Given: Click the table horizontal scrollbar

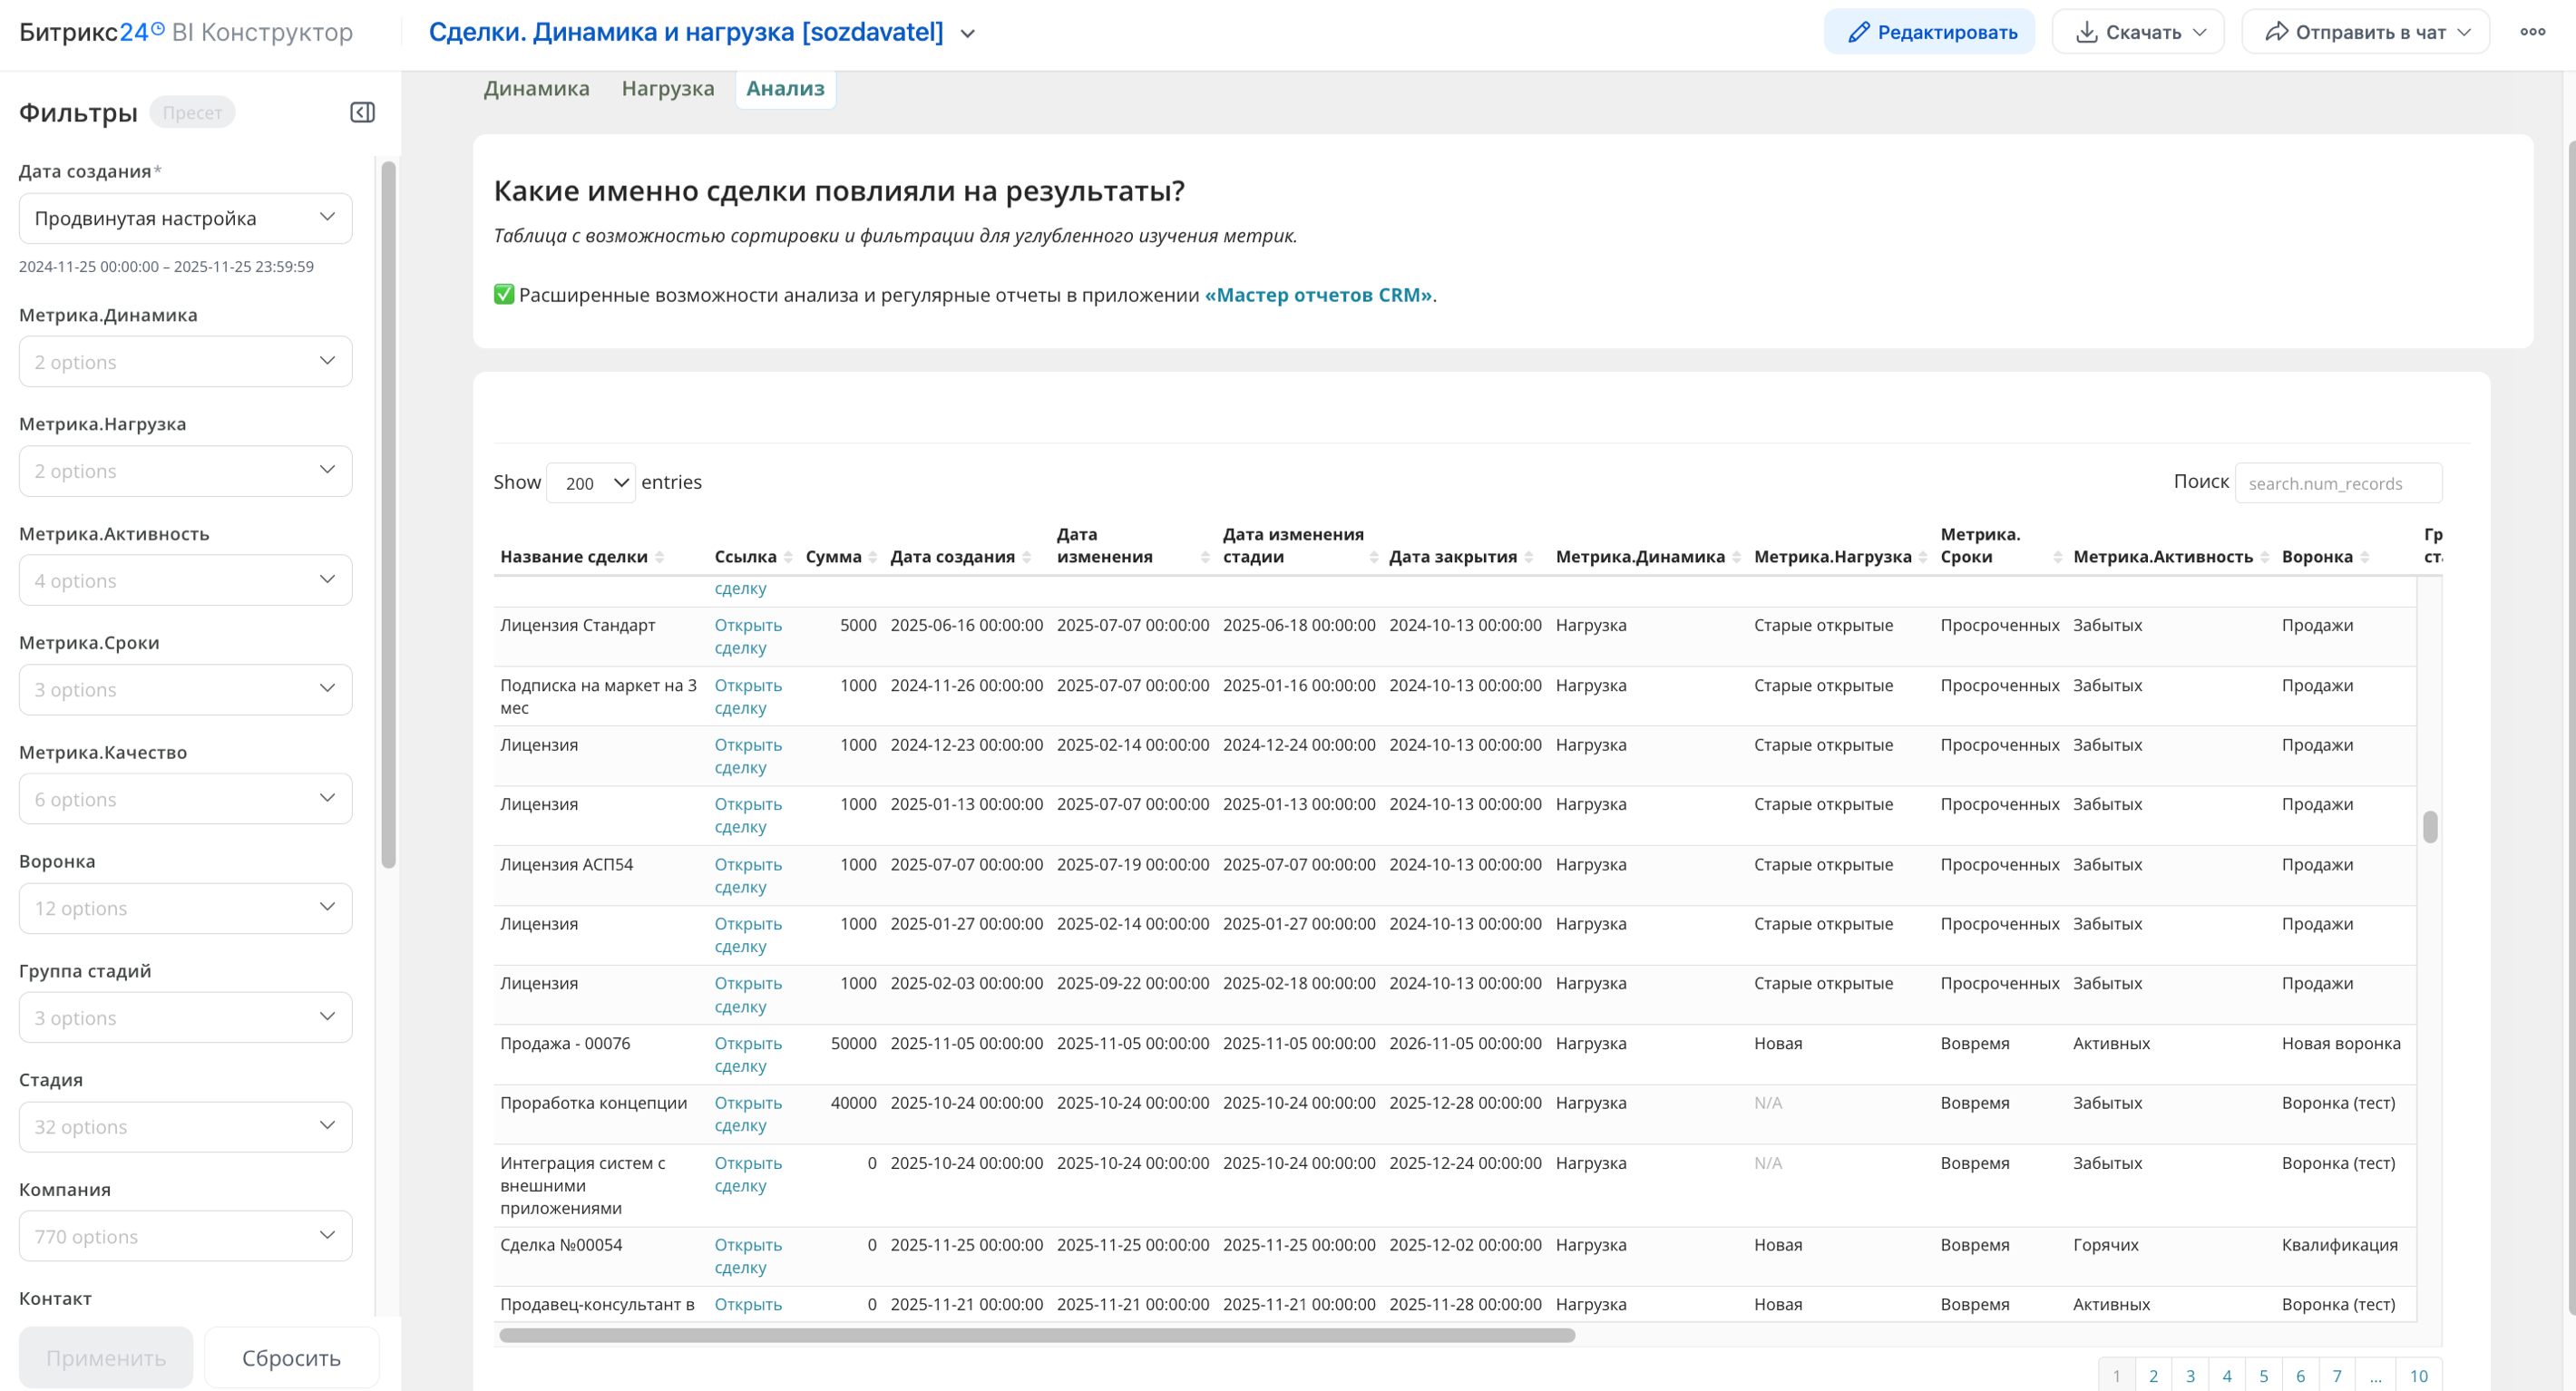Looking at the screenshot, I should click(1036, 1335).
